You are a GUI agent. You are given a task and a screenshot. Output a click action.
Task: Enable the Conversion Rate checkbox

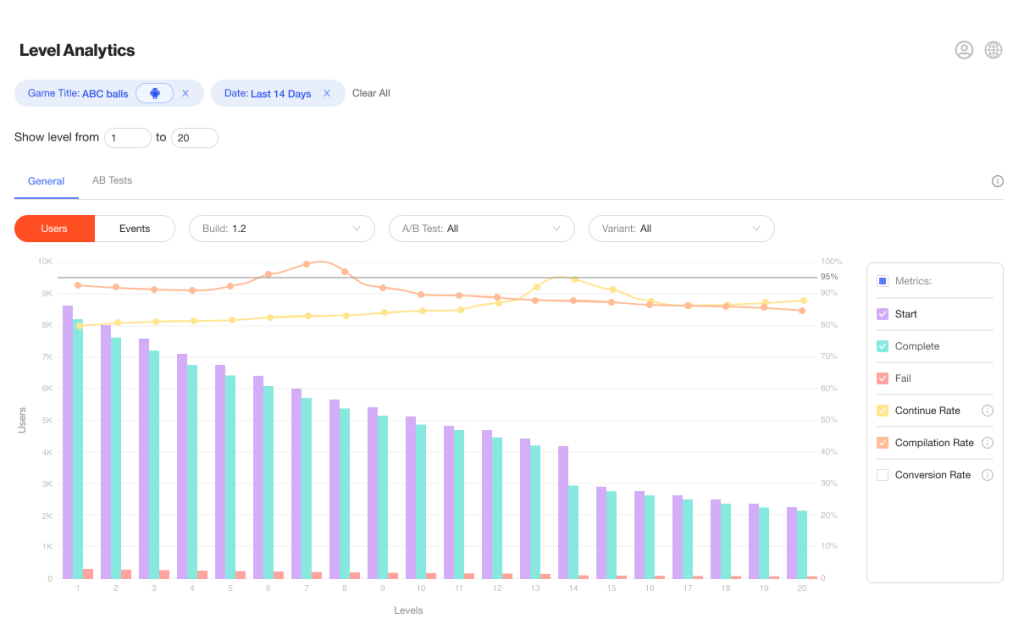pyautogui.click(x=882, y=475)
